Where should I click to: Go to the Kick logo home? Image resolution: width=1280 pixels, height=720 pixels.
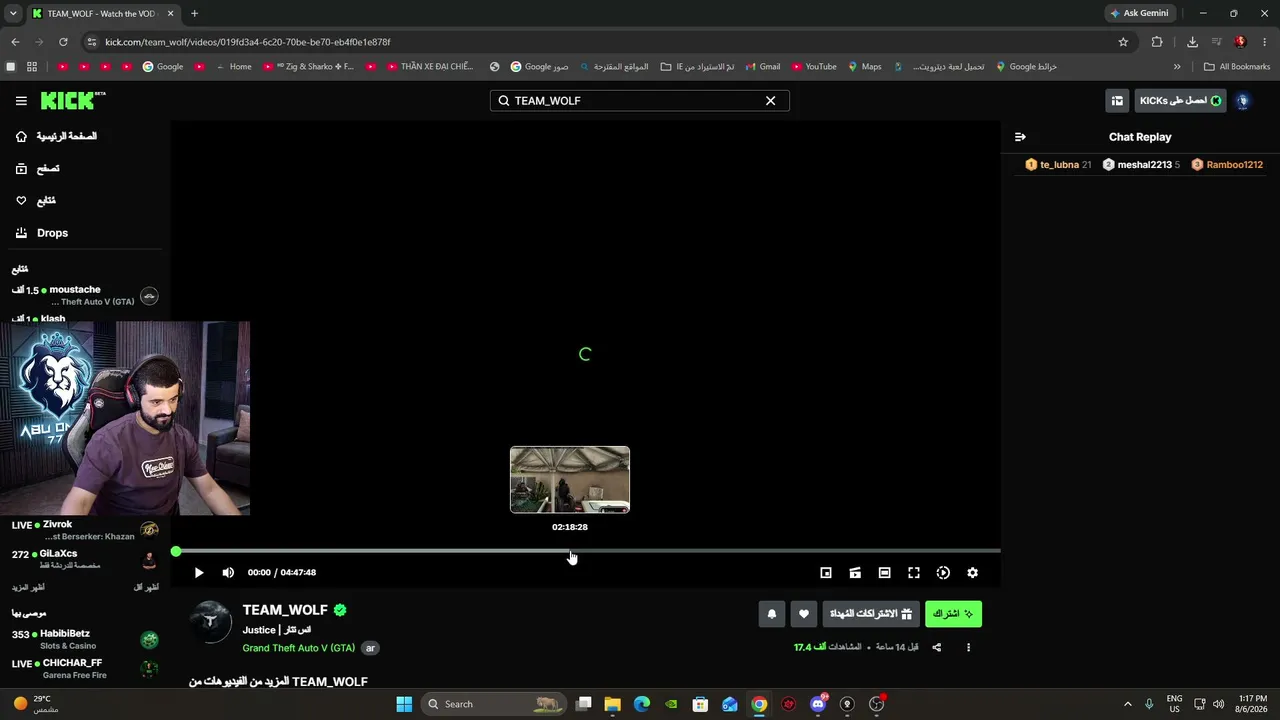tap(72, 100)
